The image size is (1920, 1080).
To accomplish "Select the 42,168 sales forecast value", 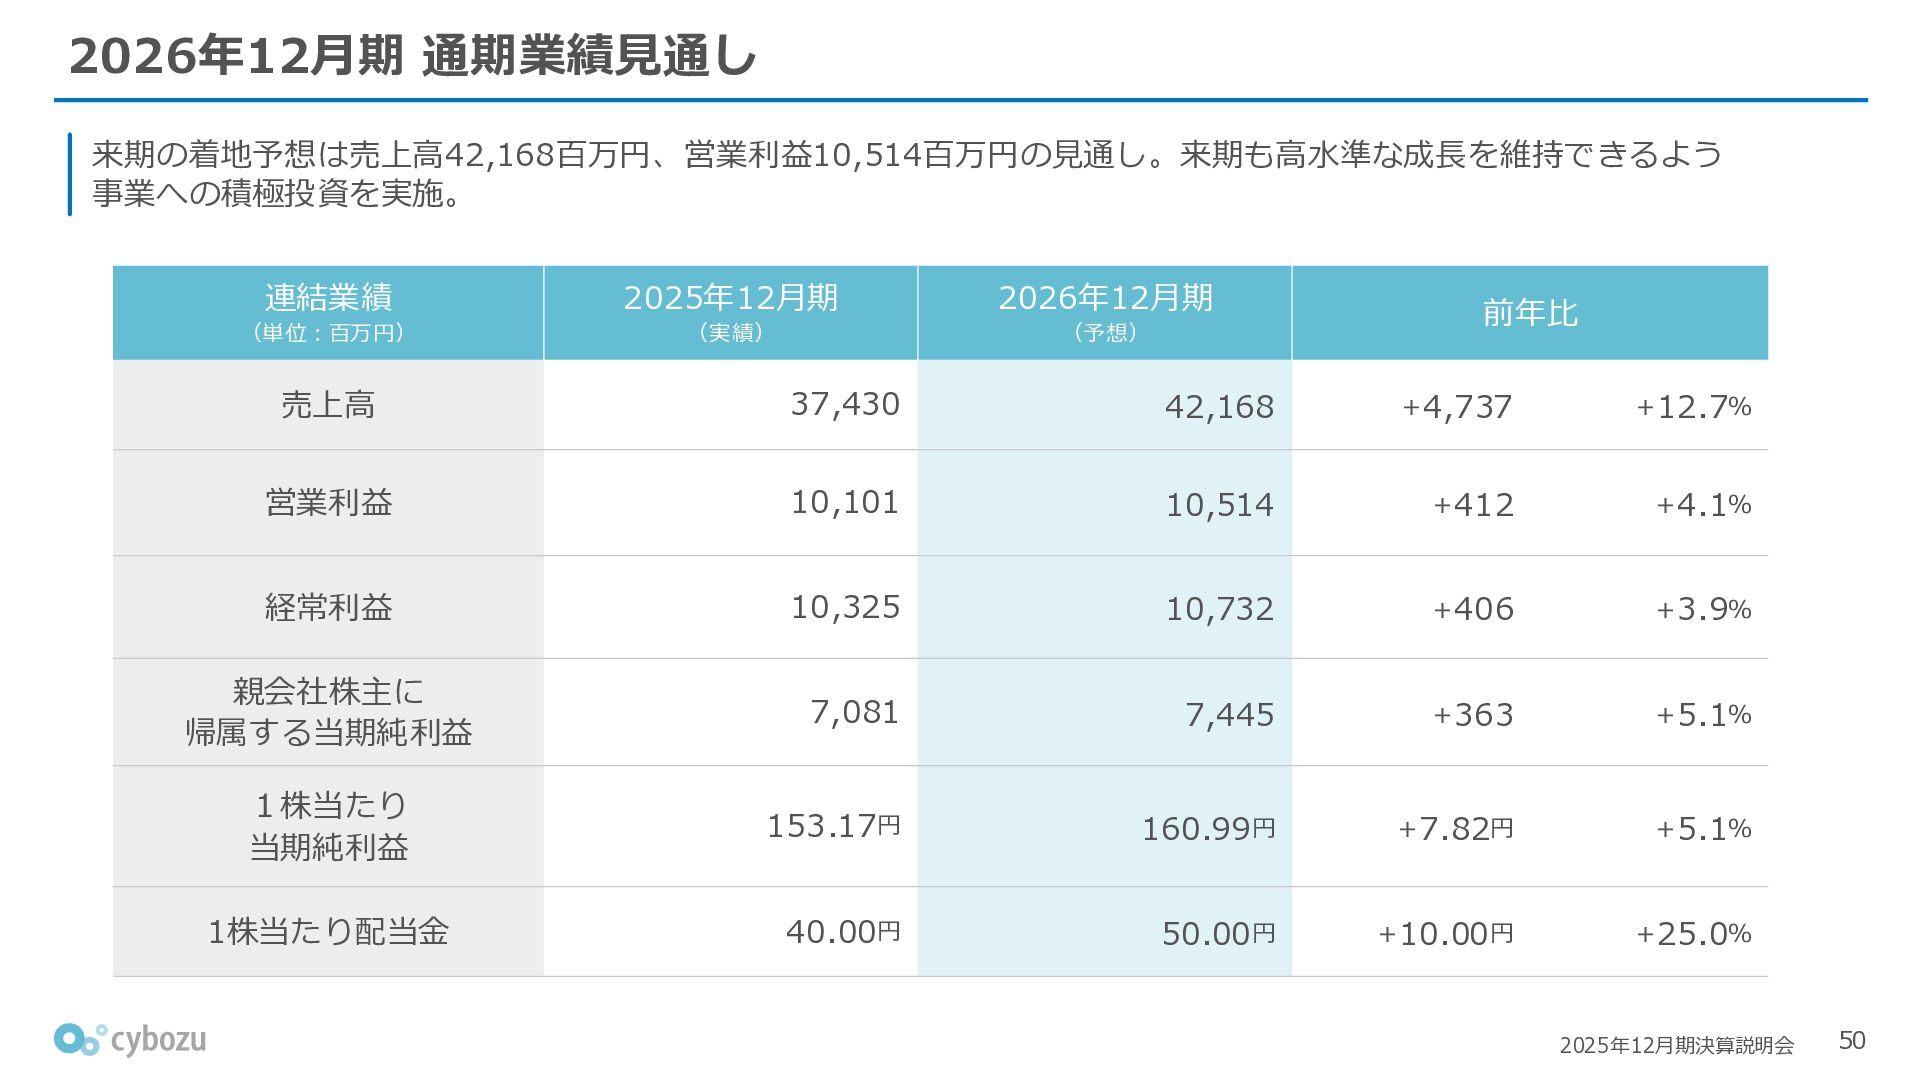I will click(x=1219, y=407).
